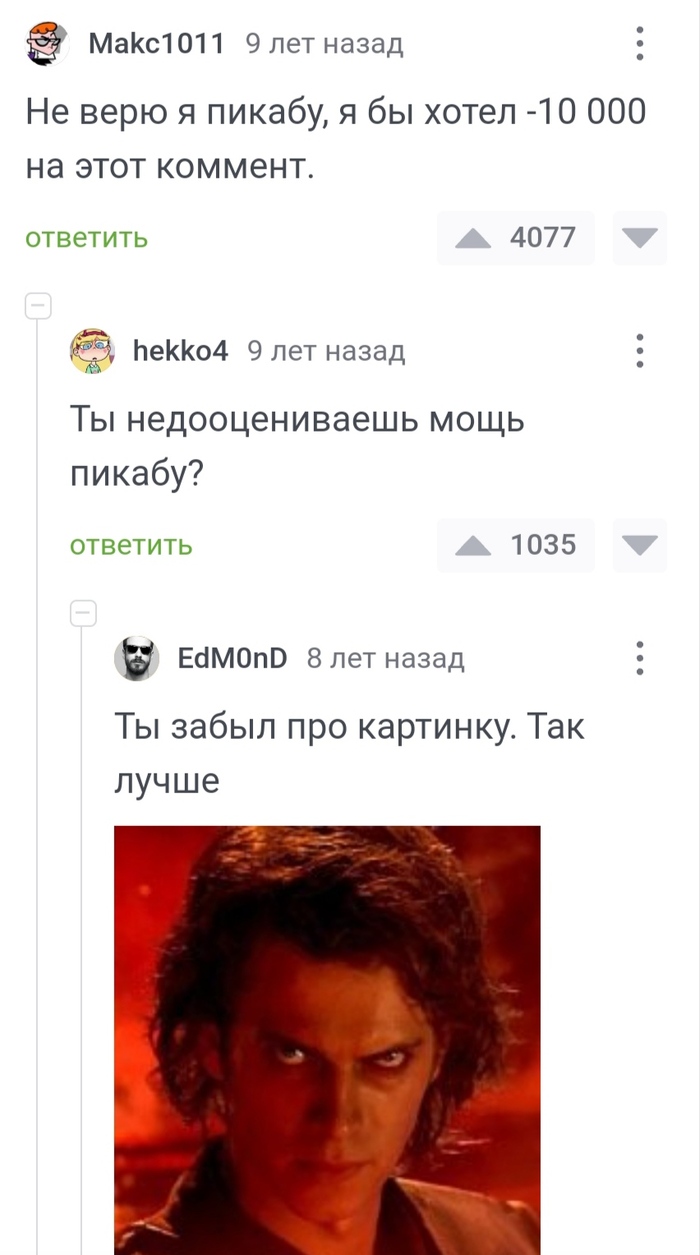Click '8 лет назад' timestamp on EdM0nD's comment
The height and width of the screenshot is (1255, 700).
(x=385, y=658)
